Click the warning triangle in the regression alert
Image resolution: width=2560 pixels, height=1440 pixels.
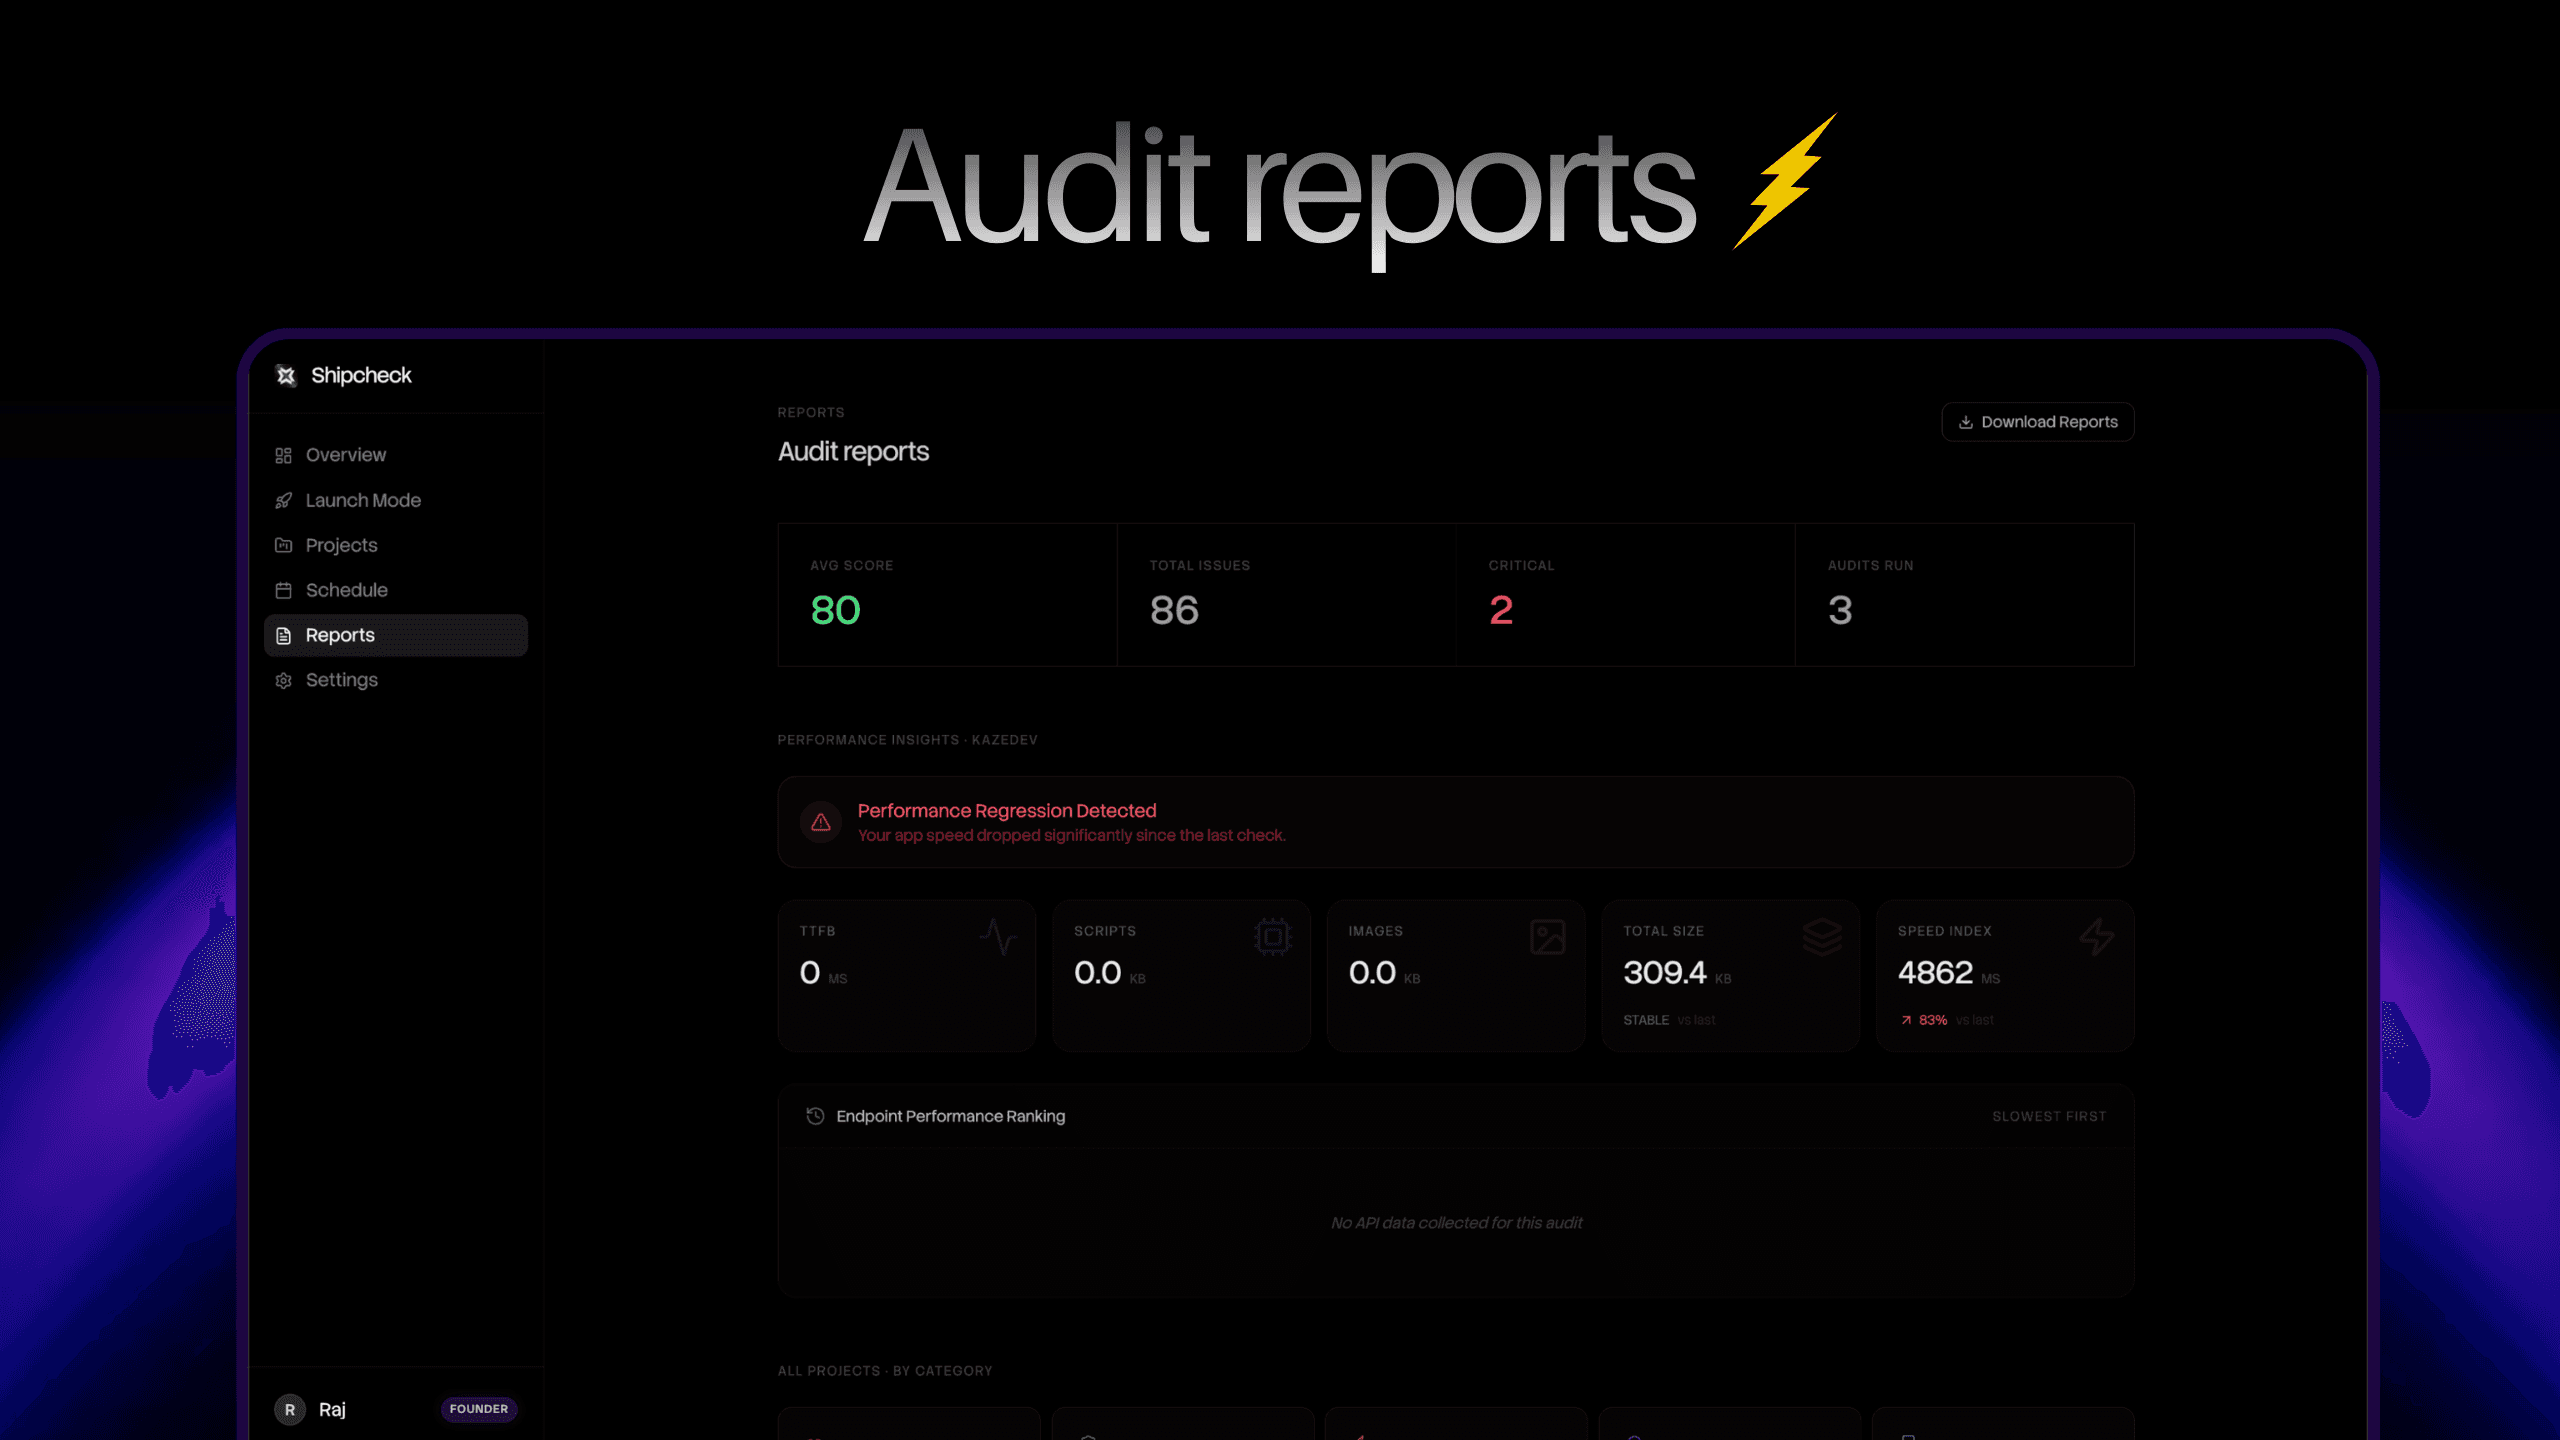pos(821,822)
